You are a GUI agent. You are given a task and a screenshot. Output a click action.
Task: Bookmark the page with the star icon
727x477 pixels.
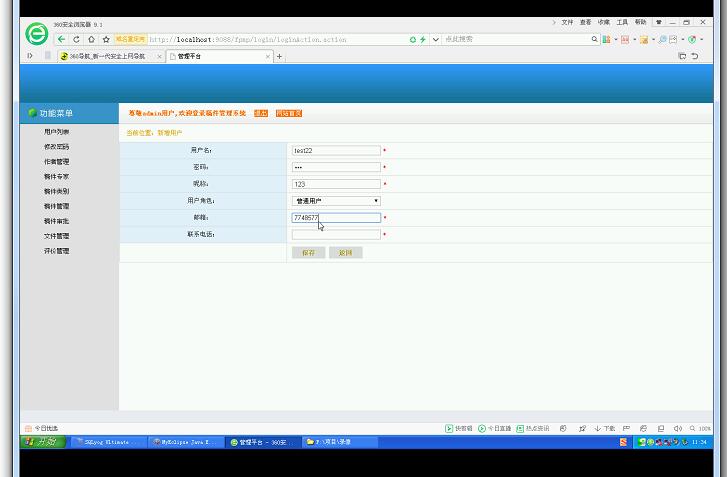(x=106, y=39)
